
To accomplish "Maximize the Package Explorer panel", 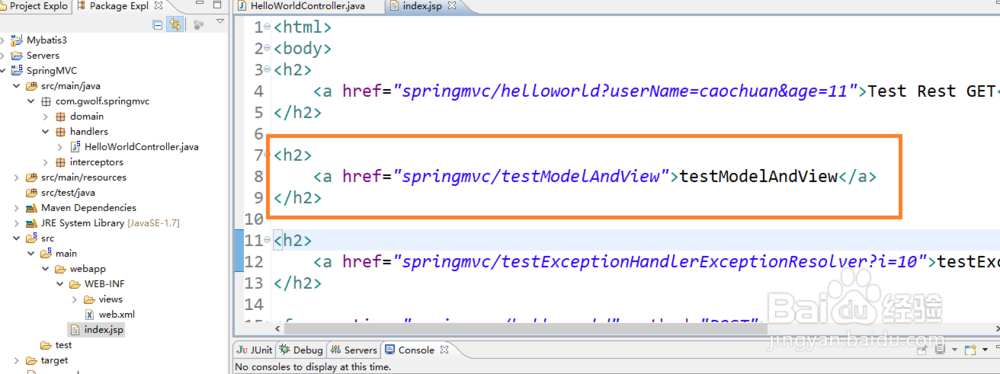I will [x=217, y=5].
